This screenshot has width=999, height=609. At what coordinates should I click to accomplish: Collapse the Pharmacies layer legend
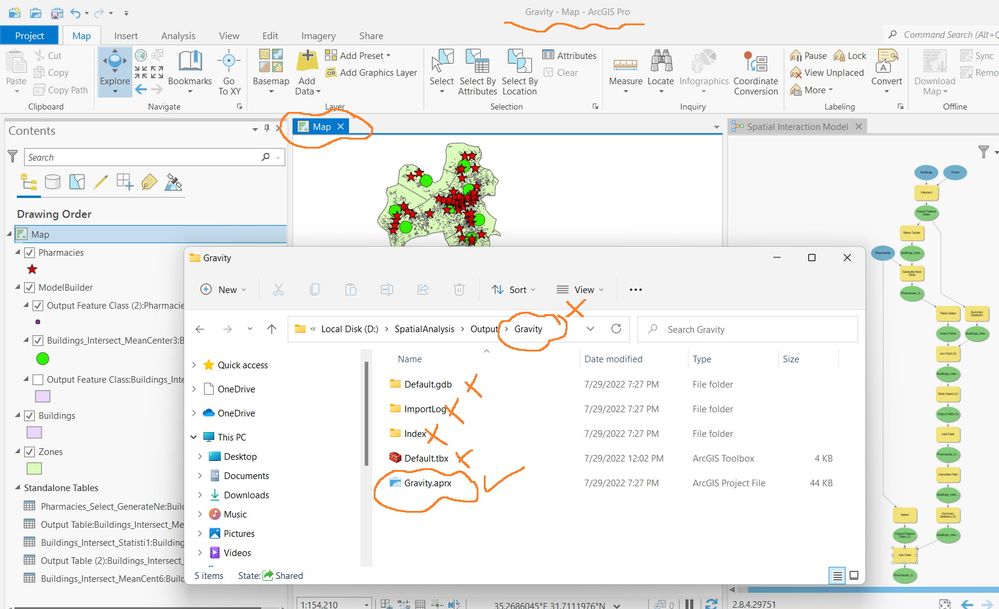(x=18, y=252)
